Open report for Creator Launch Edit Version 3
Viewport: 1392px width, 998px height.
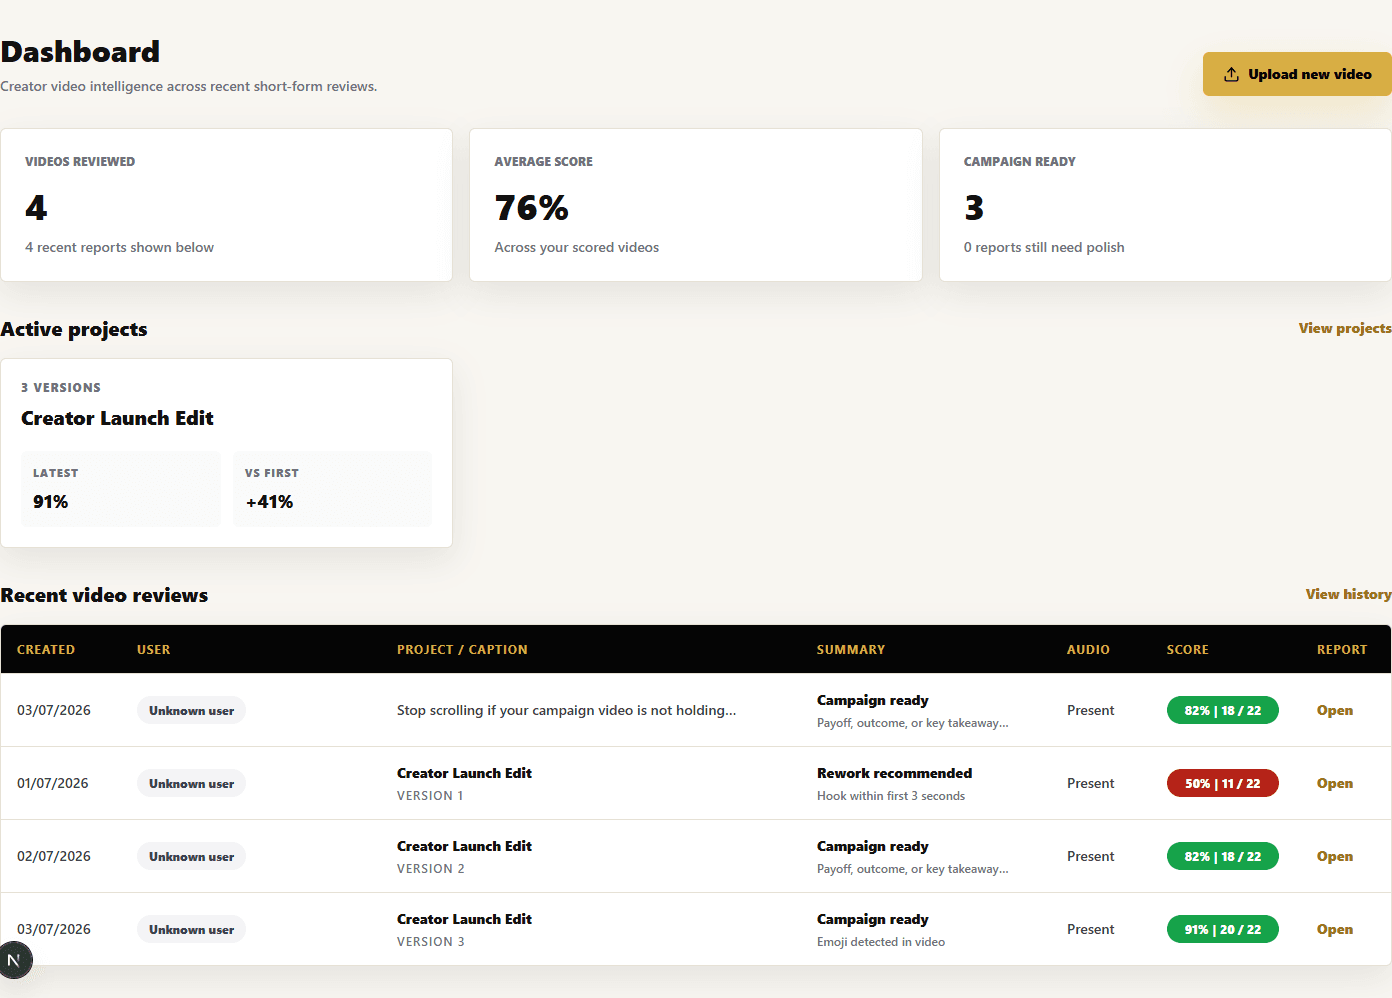click(x=1334, y=929)
